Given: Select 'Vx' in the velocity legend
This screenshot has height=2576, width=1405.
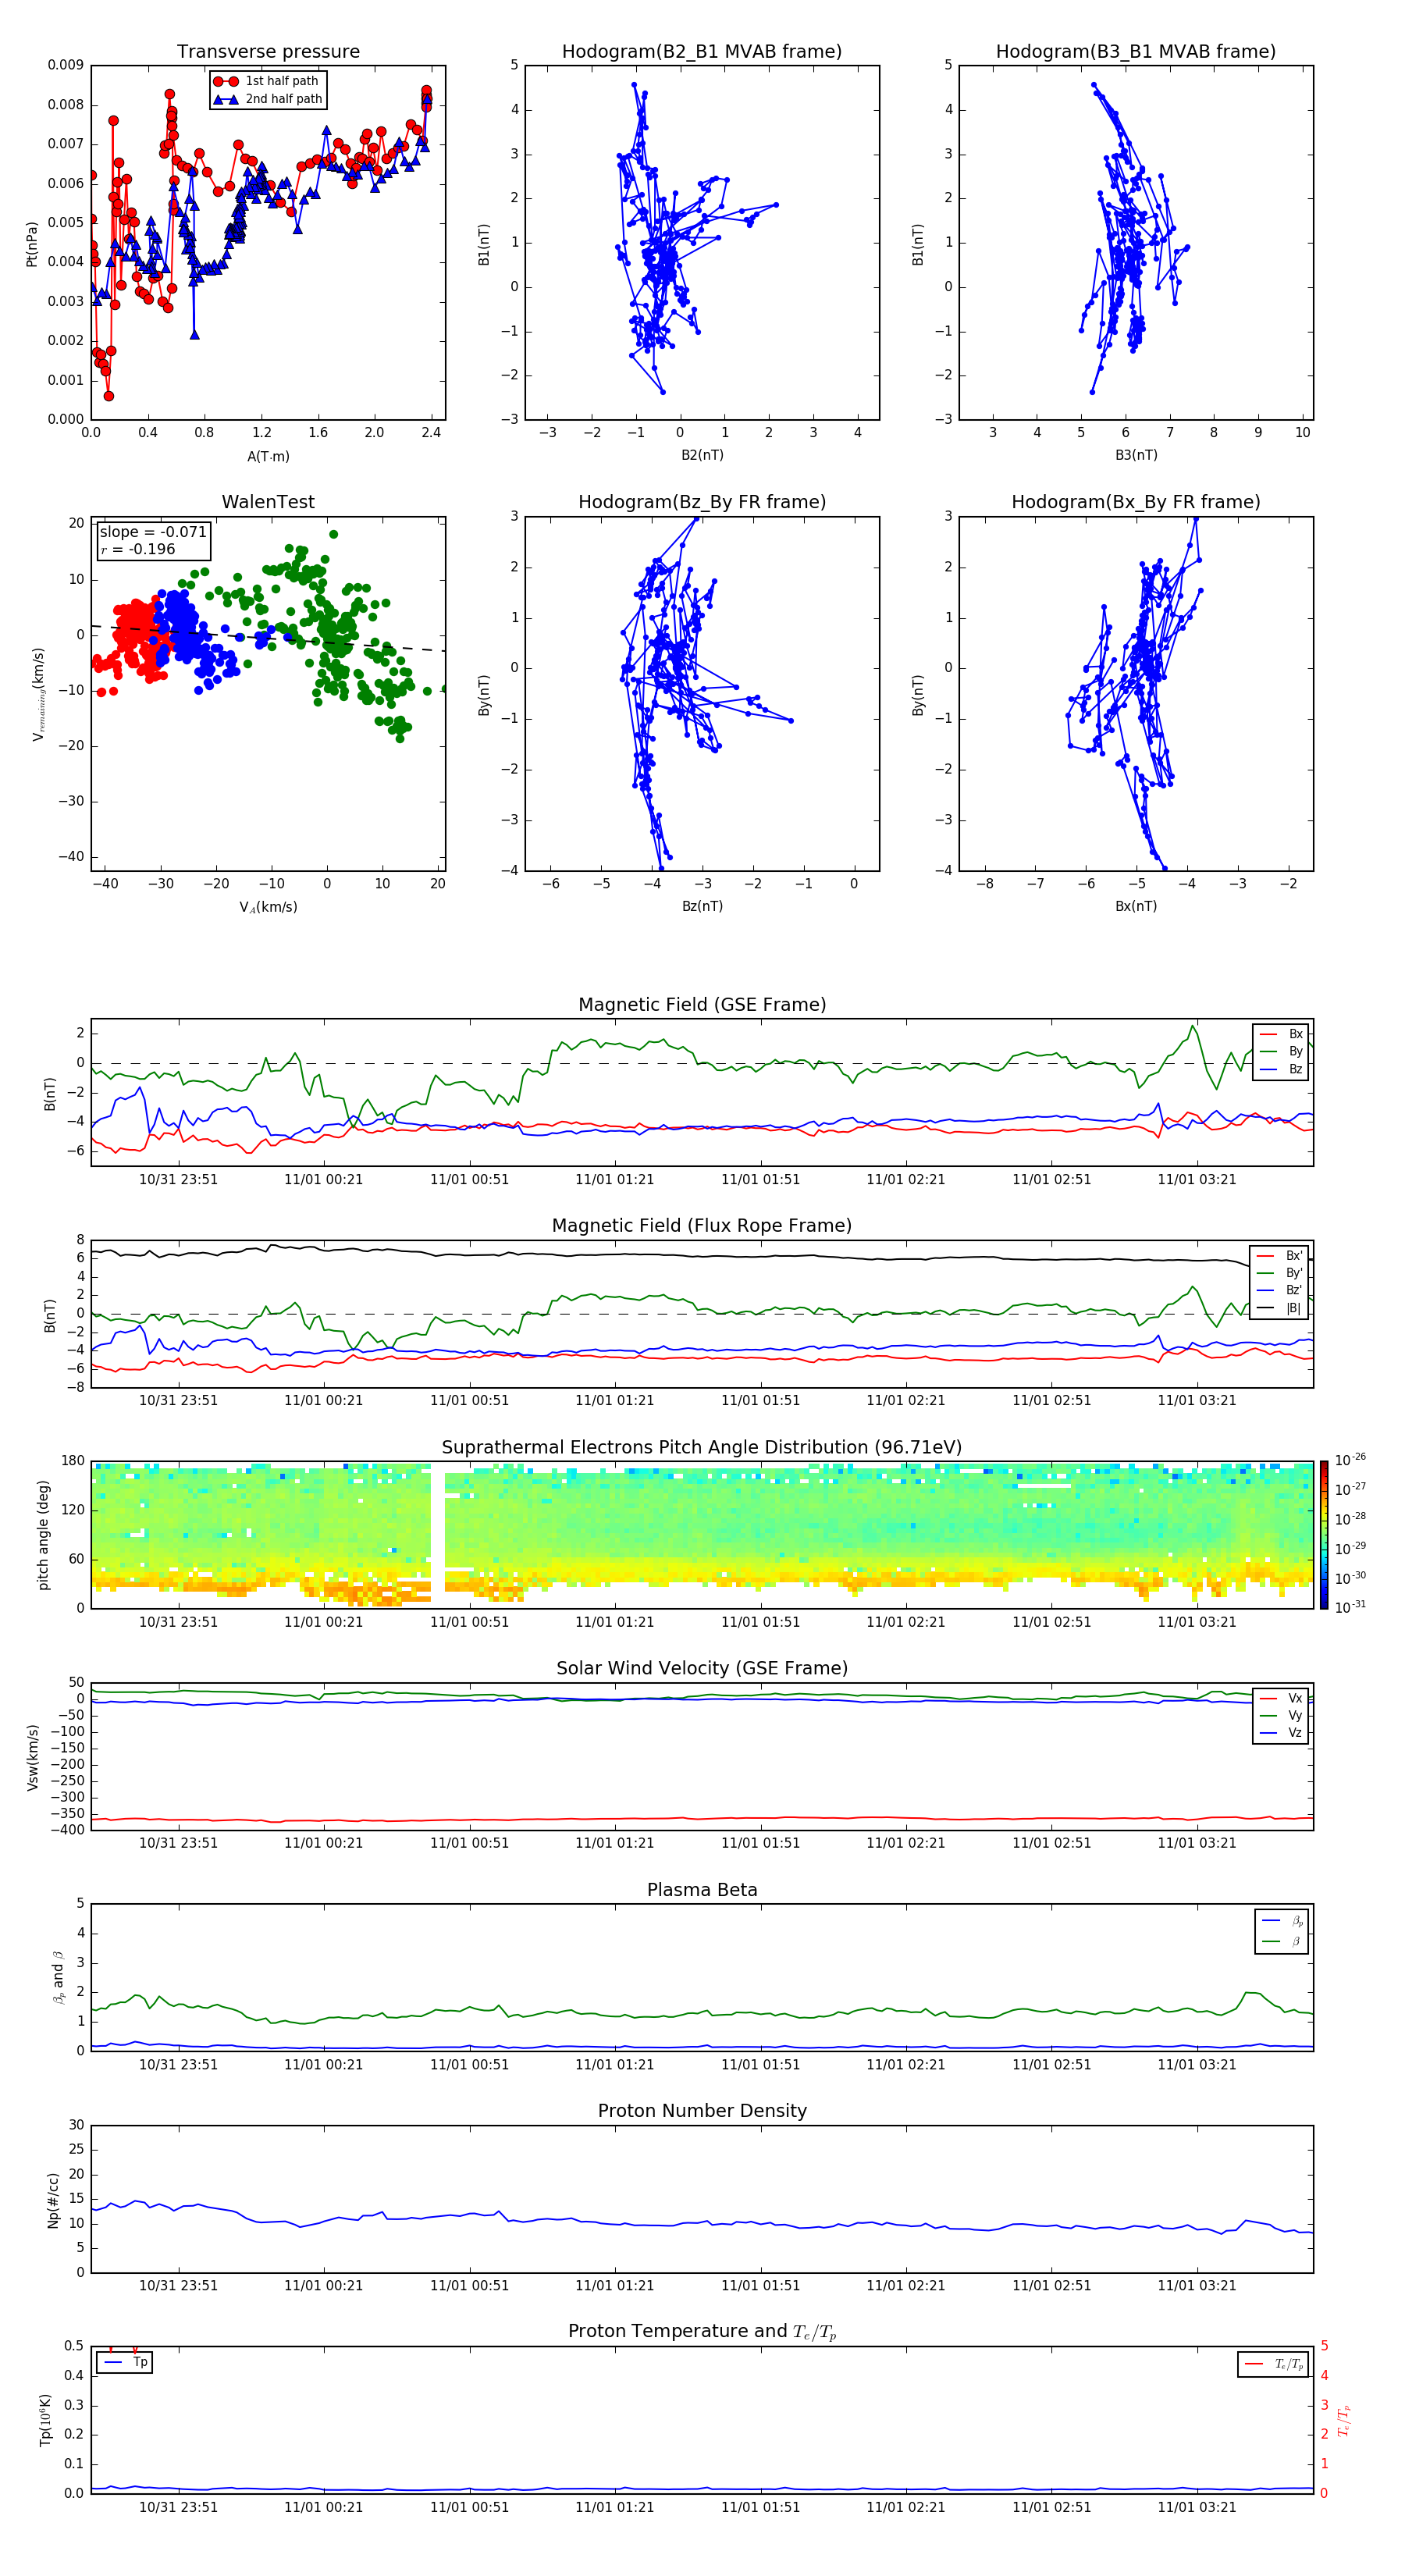Looking at the screenshot, I should pos(1282,1698).
